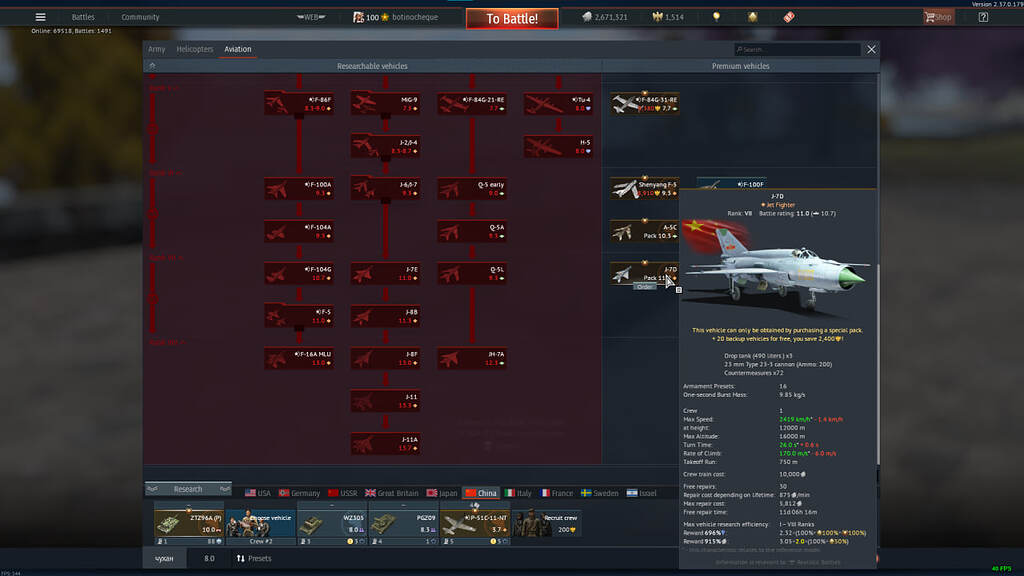1024x576 pixels.
Task: Switch to the Helicopters tab
Action: [194, 49]
